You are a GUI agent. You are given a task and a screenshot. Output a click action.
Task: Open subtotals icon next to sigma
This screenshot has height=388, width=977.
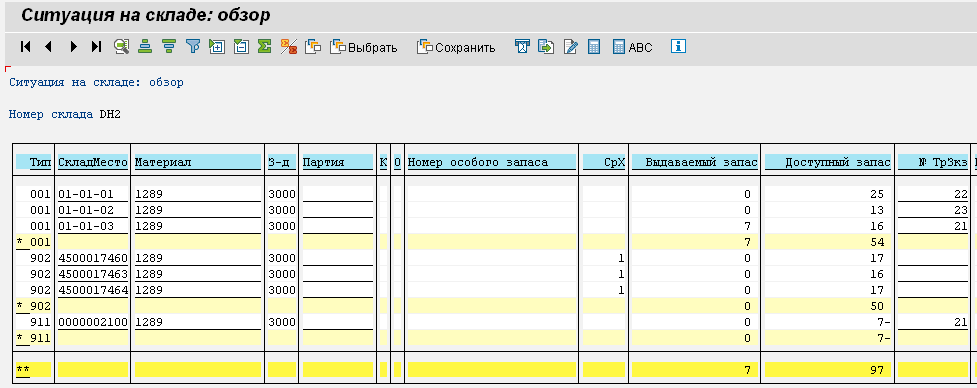pyautogui.click(x=288, y=47)
